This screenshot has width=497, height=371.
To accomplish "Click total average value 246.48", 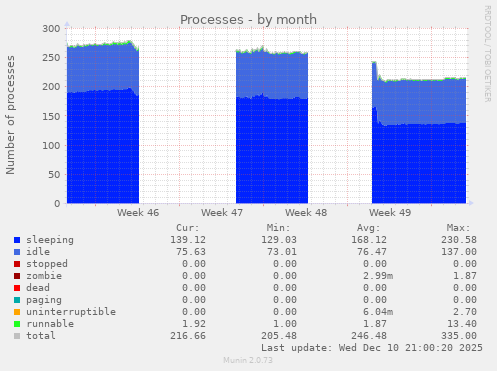I will 369,336.
